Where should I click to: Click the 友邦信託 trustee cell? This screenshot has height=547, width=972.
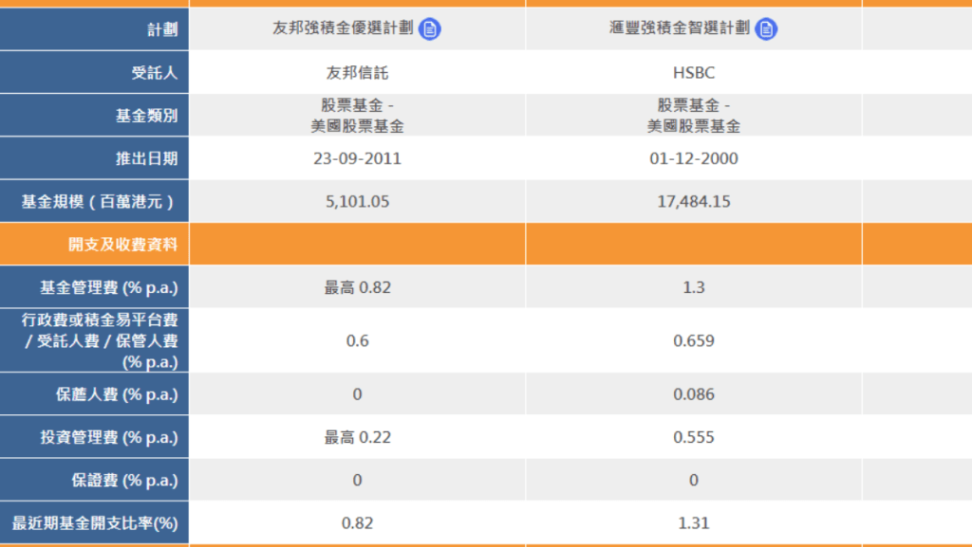[x=357, y=73]
